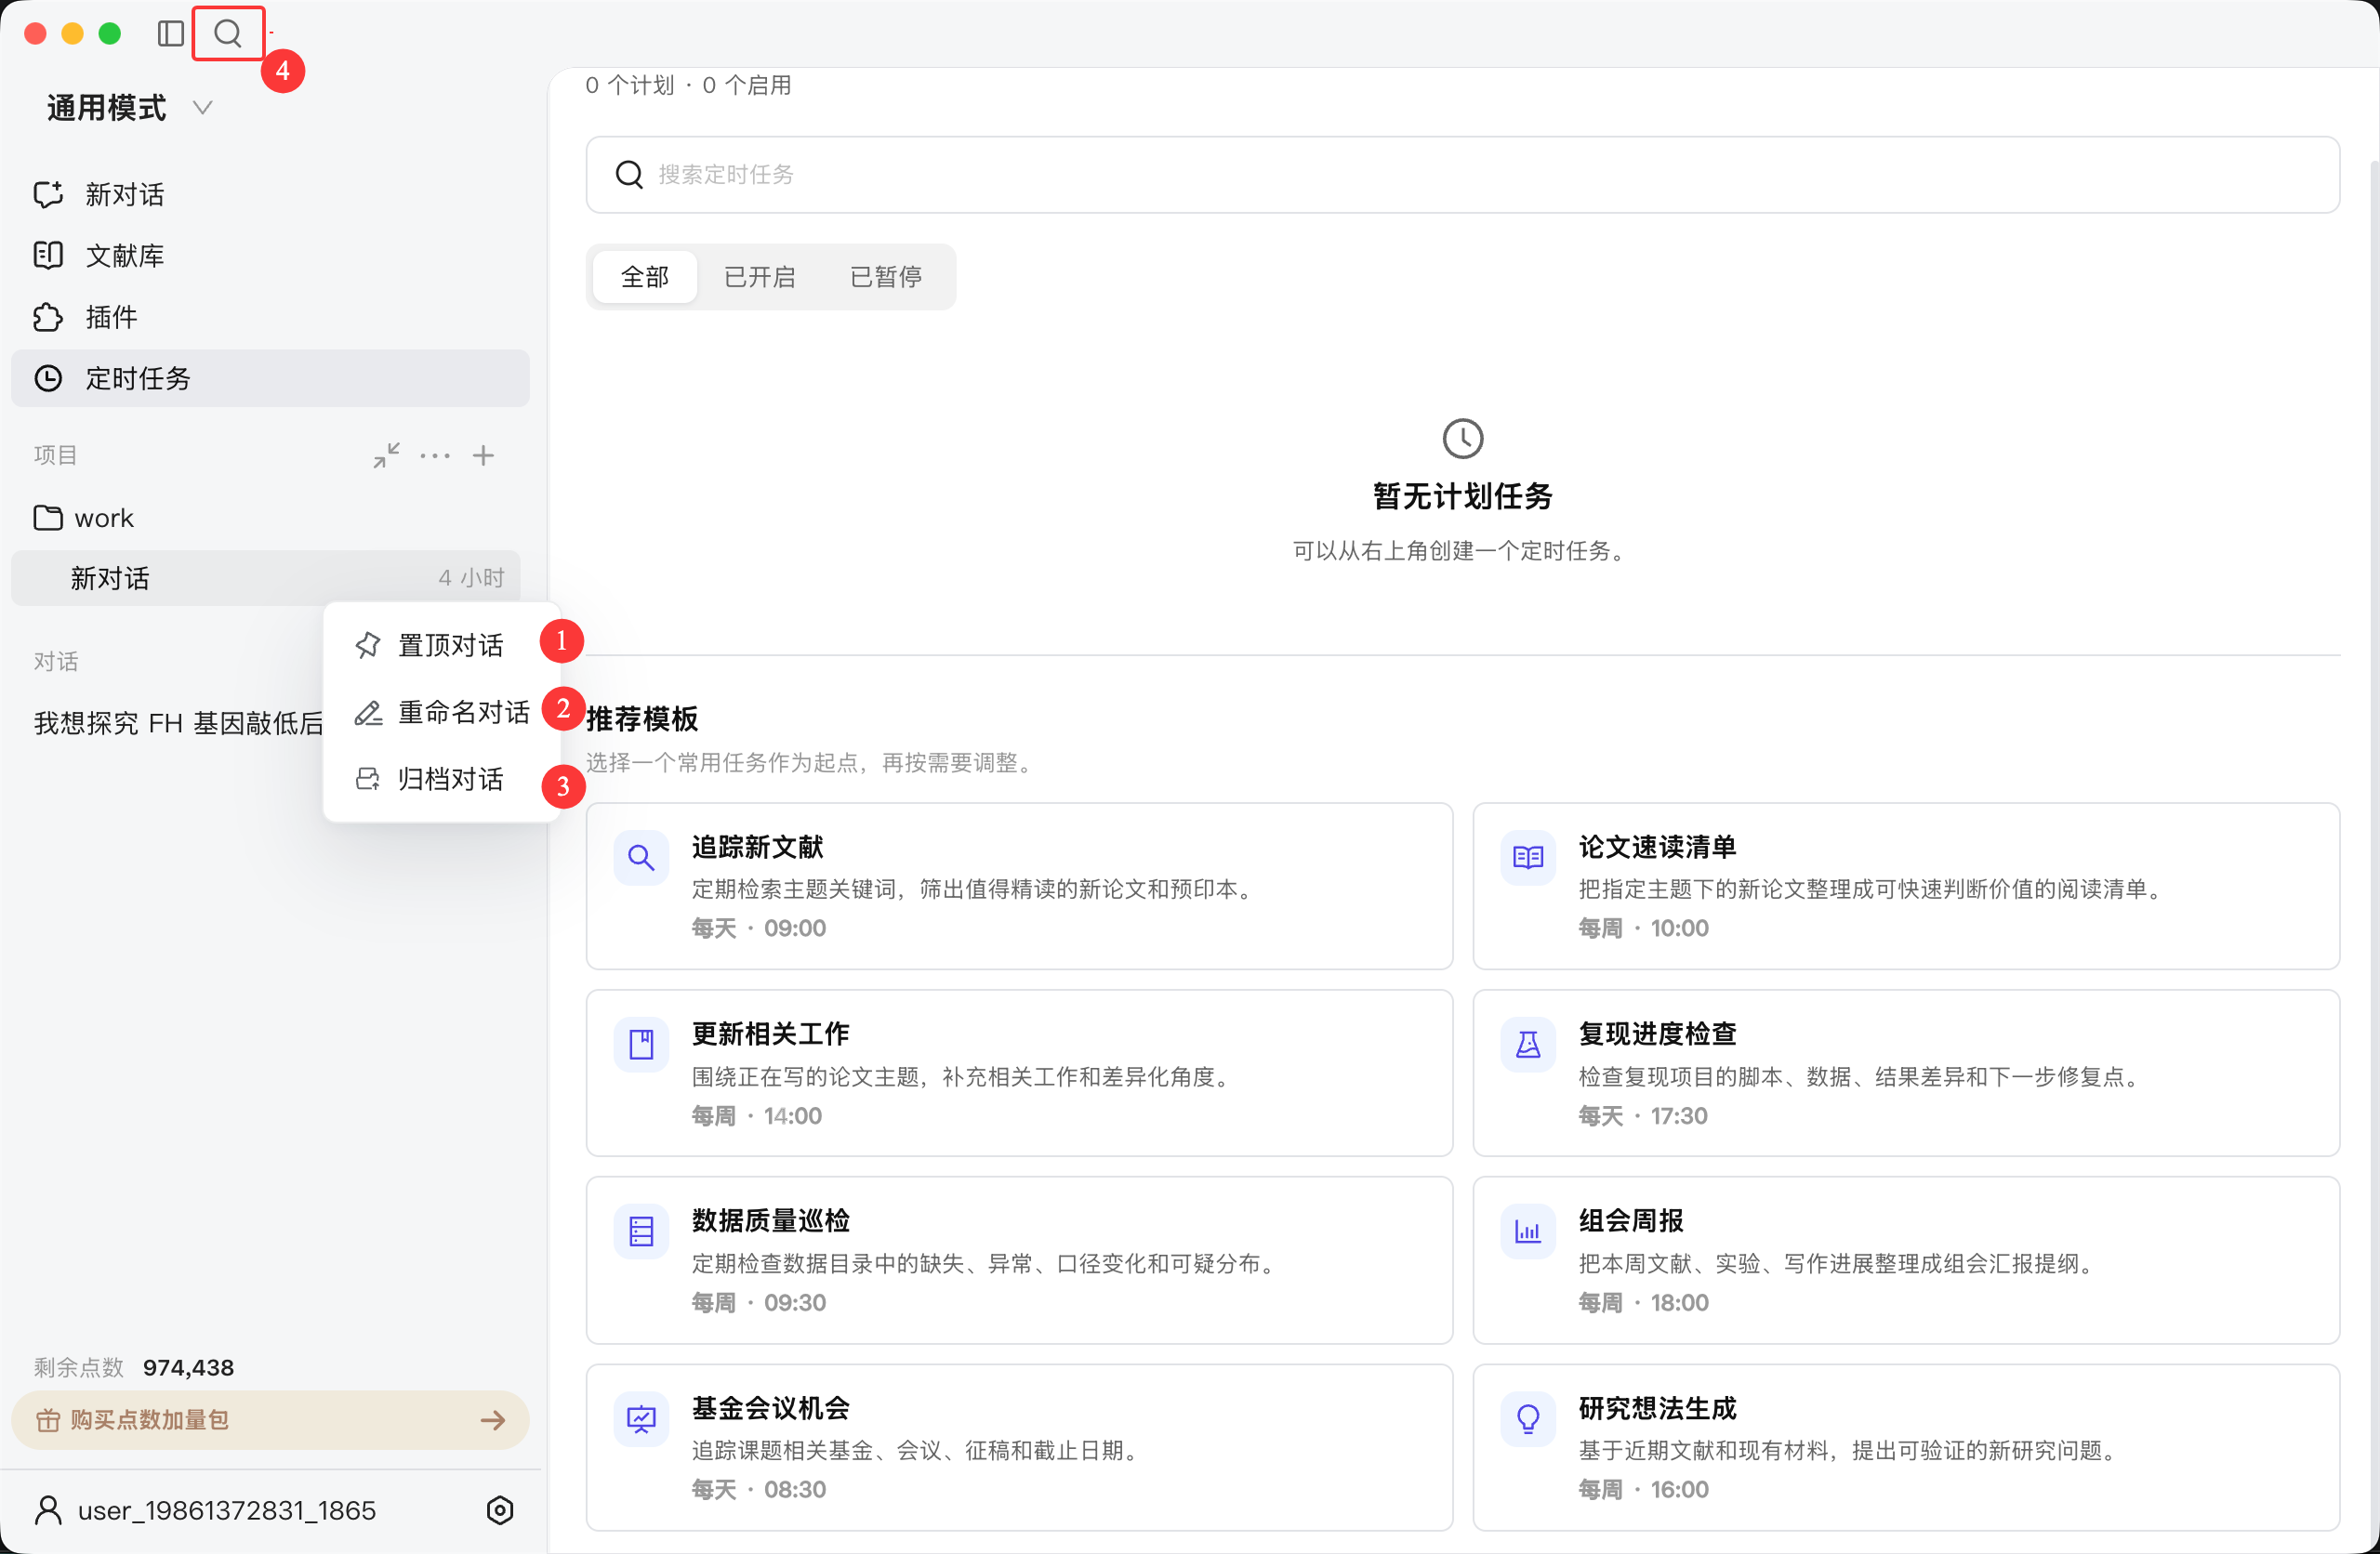Switch to the 已暂停 tab
Image resolution: width=2380 pixels, height=1554 pixels.
(886, 277)
